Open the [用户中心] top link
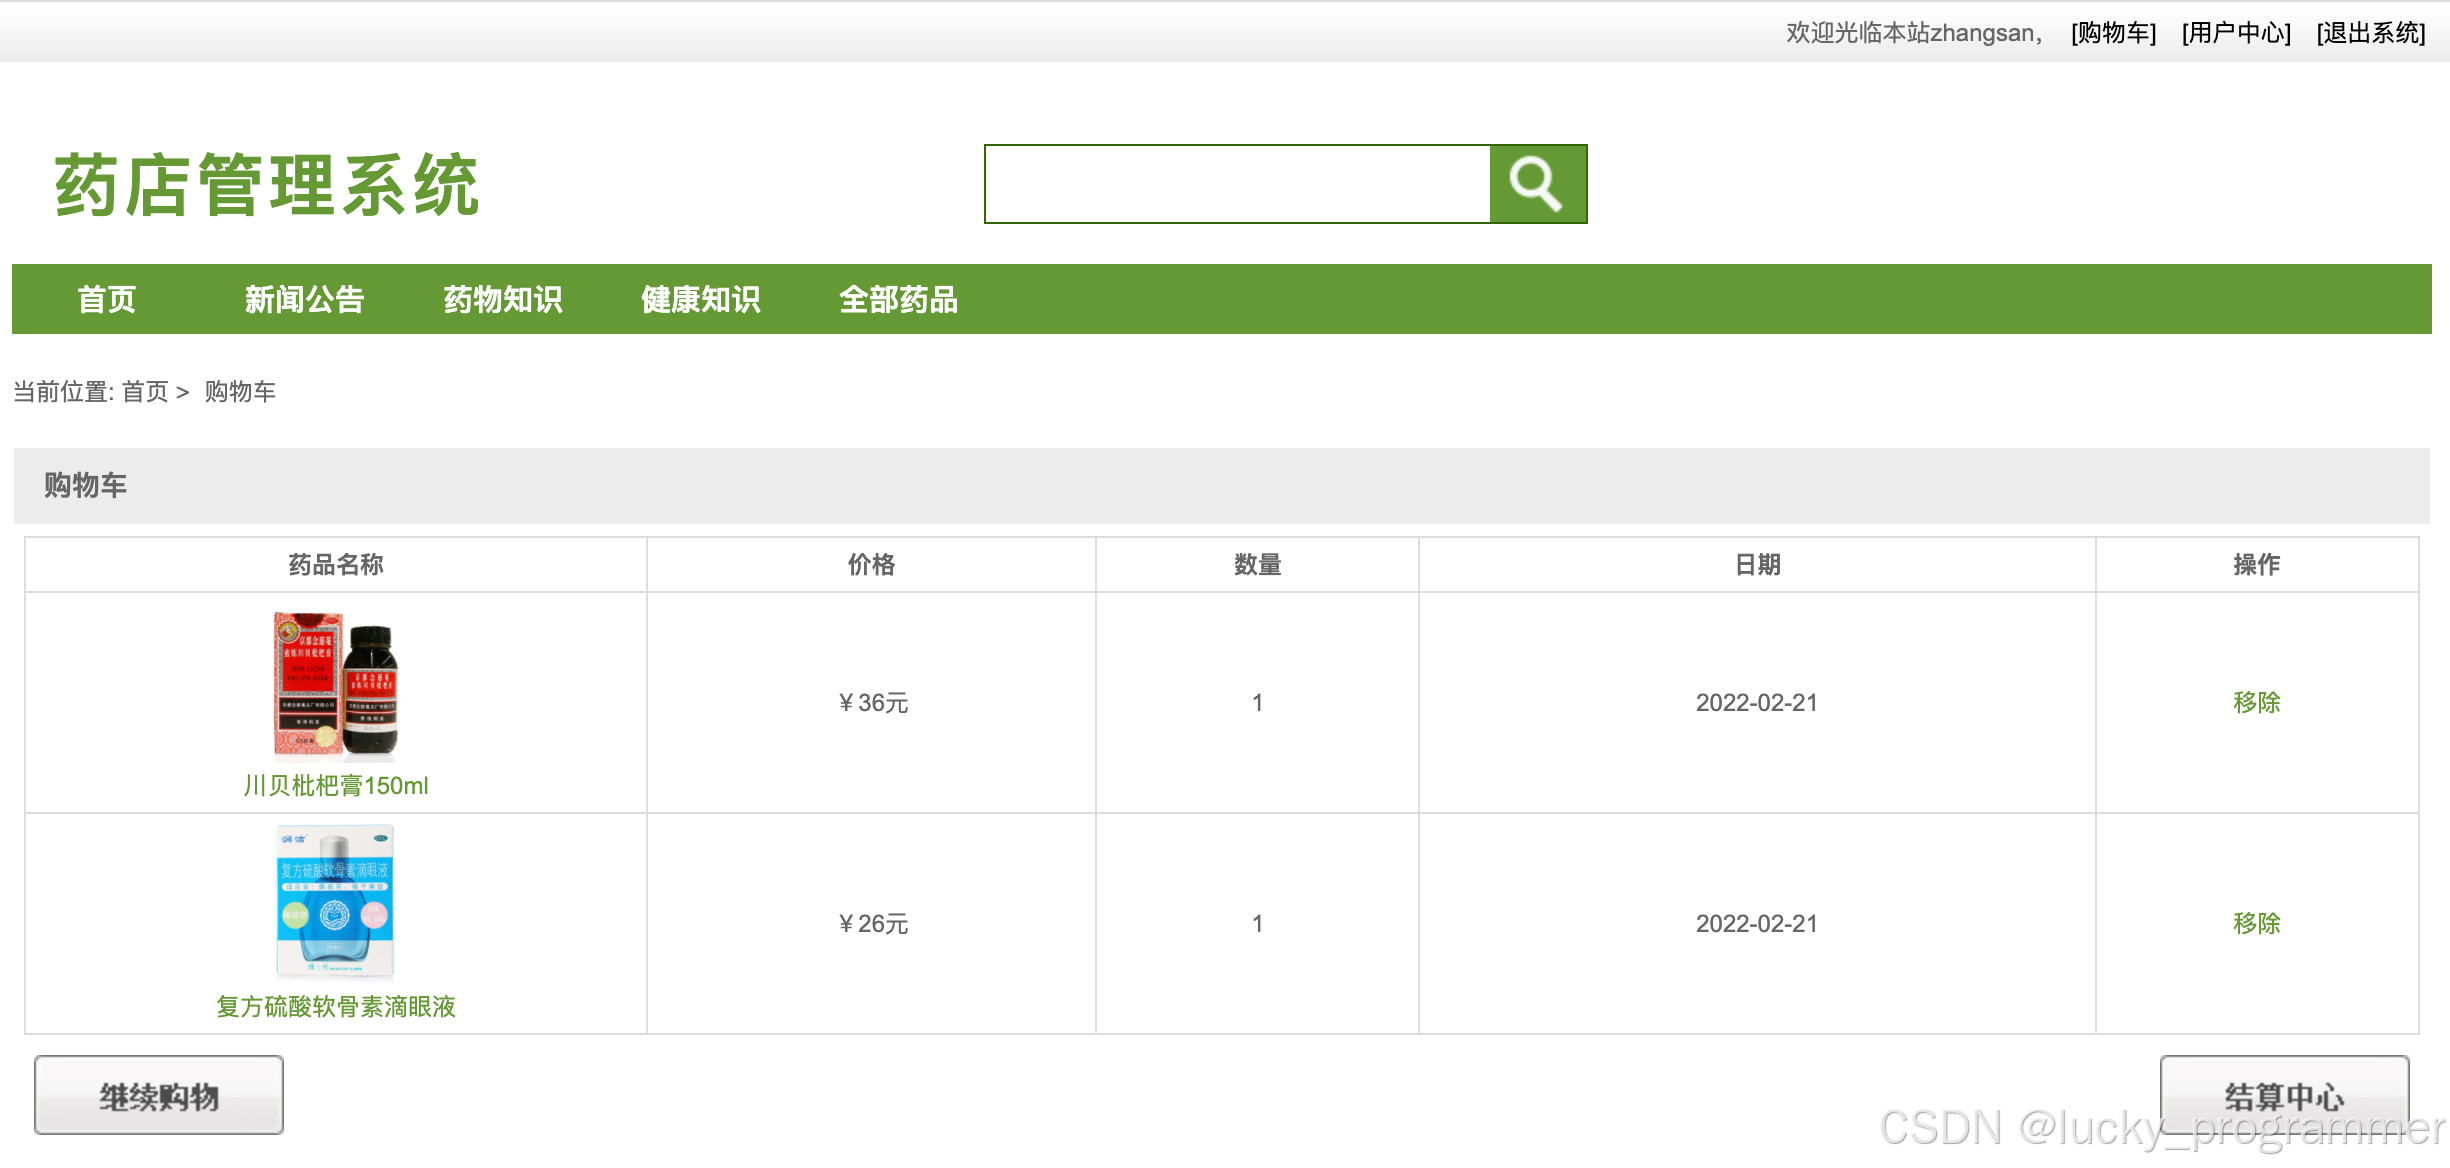2450x1168 pixels. pos(2236,33)
